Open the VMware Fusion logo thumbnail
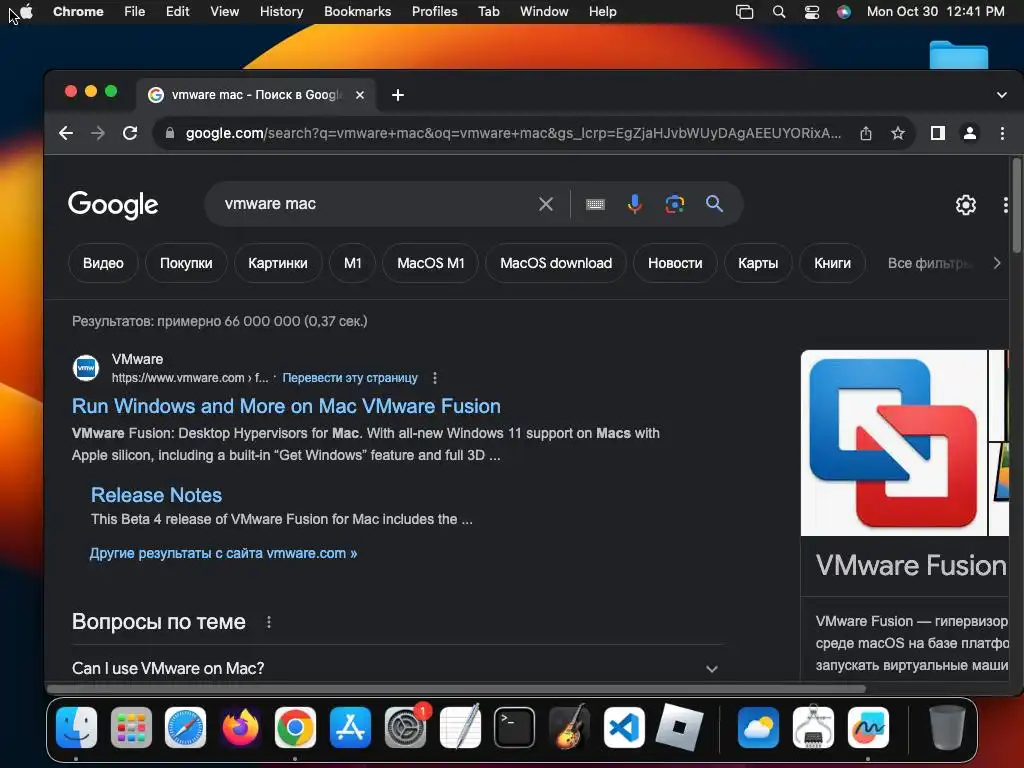The height and width of the screenshot is (768, 1024). pos(893,443)
